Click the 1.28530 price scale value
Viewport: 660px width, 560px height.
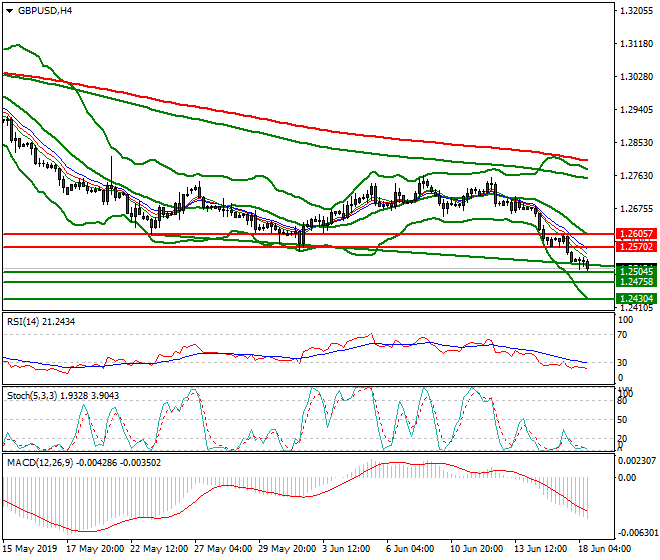coord(636,143)
